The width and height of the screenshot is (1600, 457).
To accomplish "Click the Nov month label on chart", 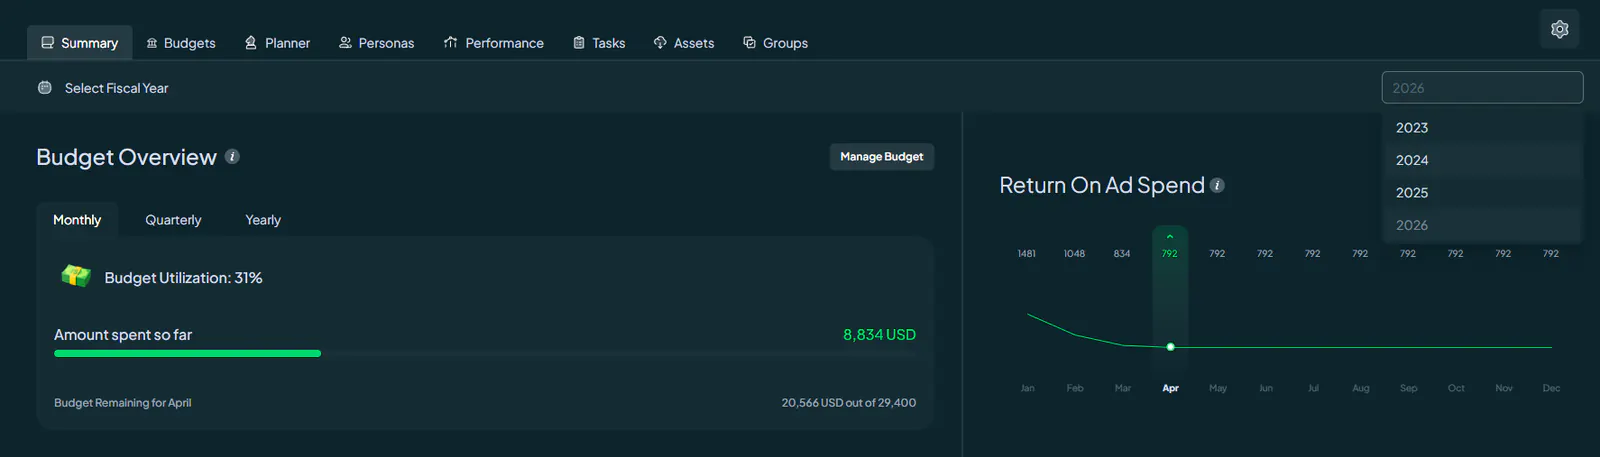I will click(x=1504, y=388).
